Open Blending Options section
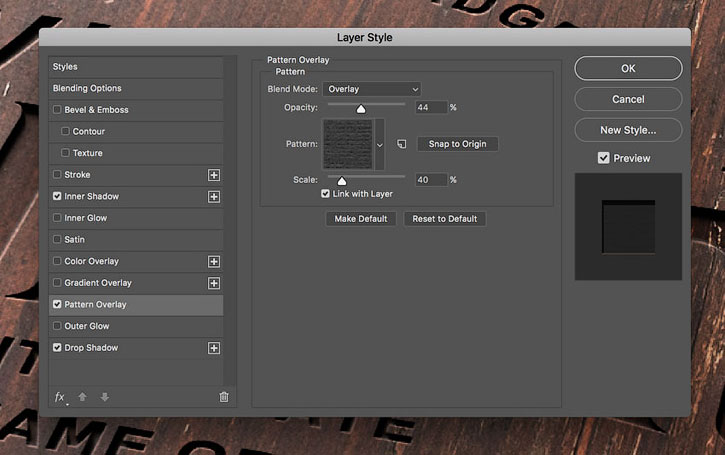The width and height of the screenshot is (725, 455). (x=136, y=88)
